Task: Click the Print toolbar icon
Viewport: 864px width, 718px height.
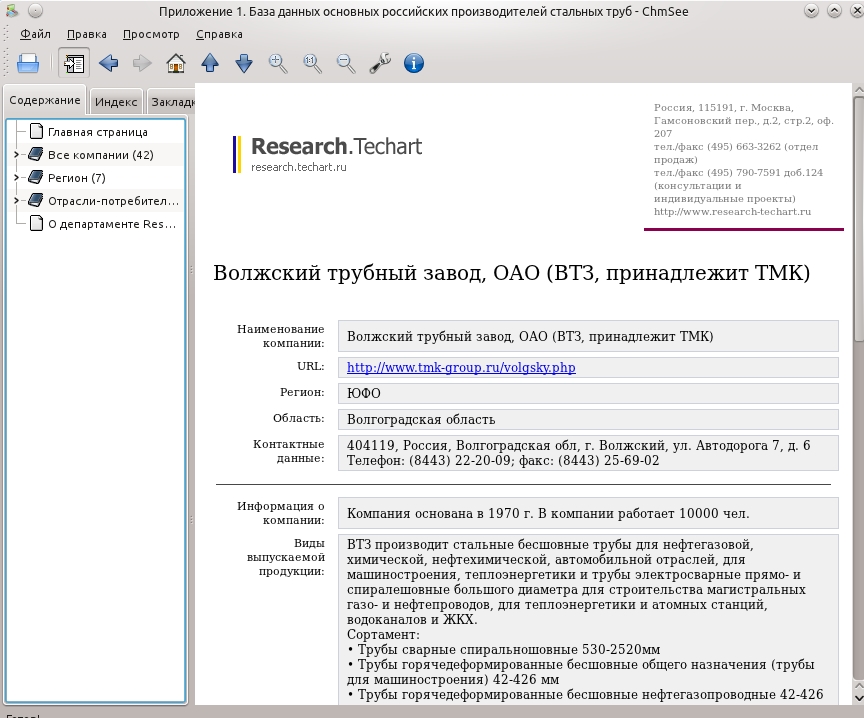Action: click(x=28, y=63)
